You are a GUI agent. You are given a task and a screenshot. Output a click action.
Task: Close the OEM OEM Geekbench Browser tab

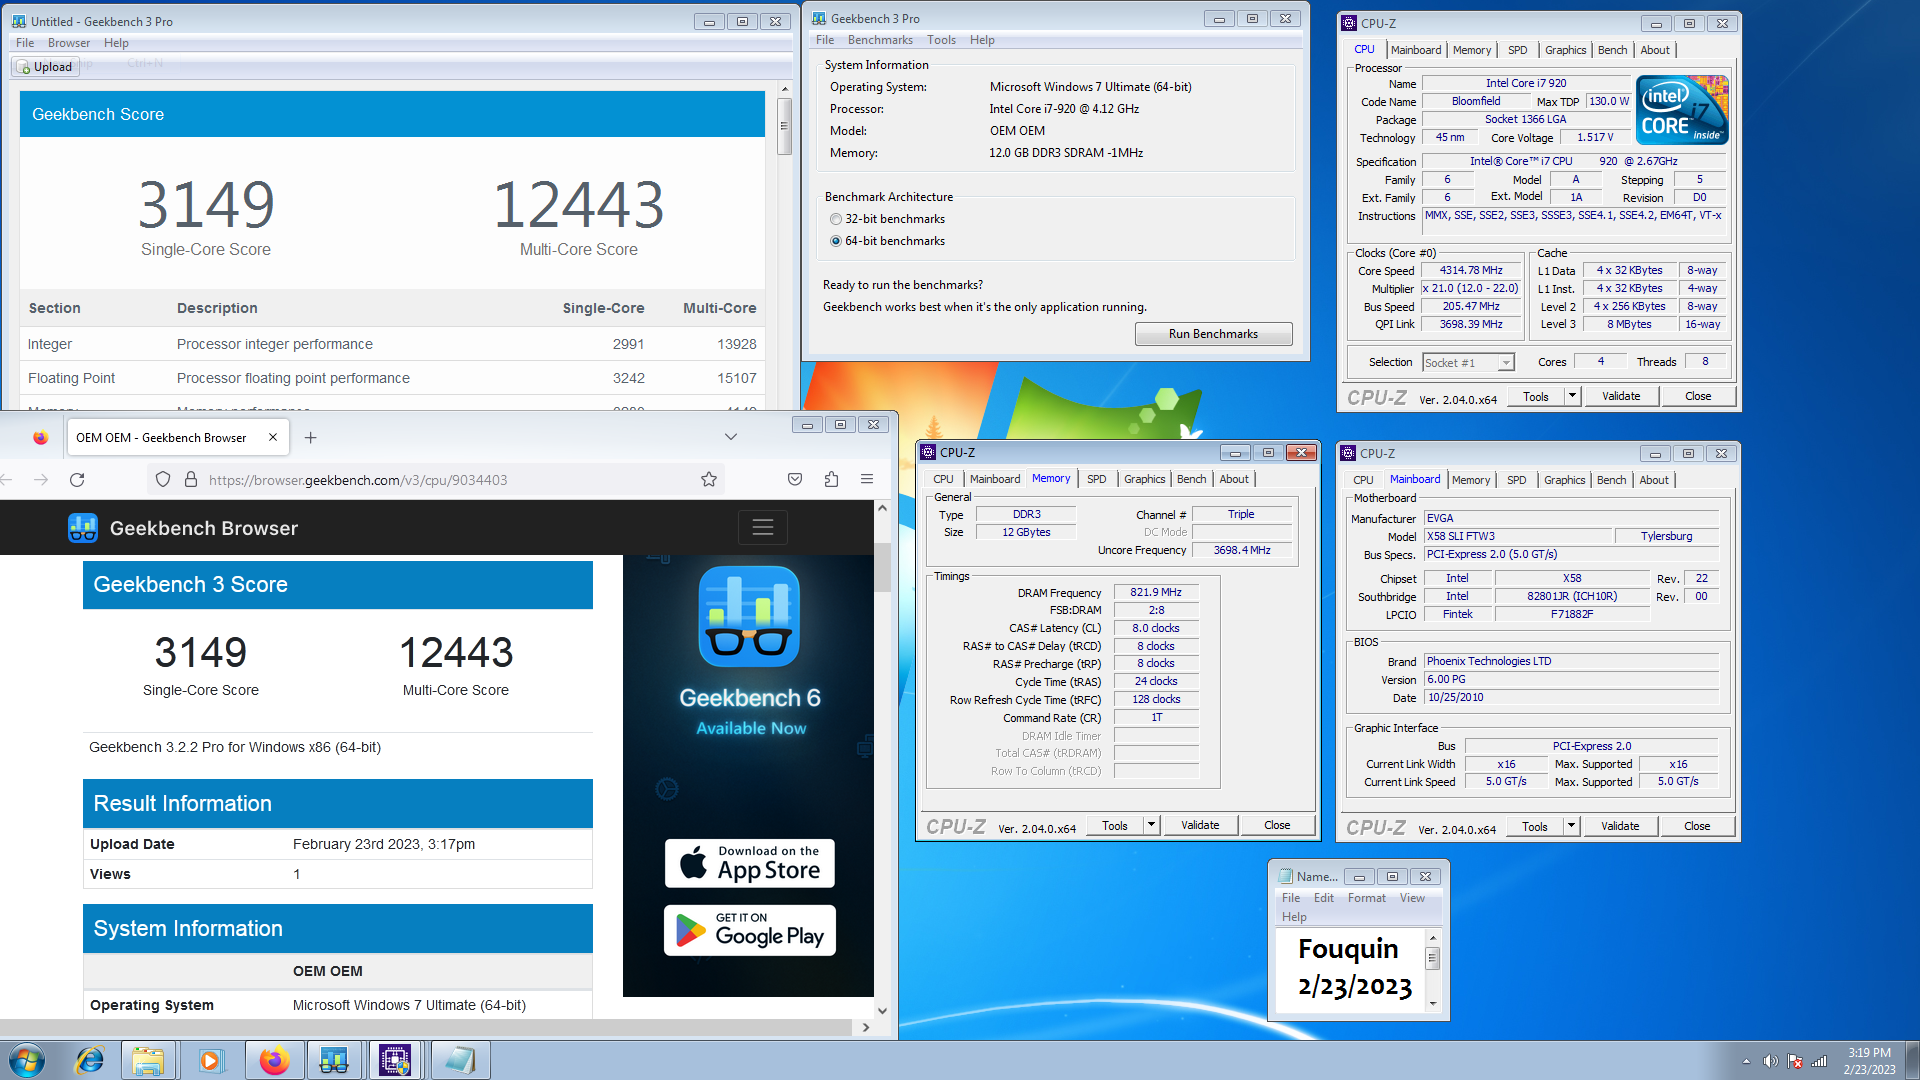(273, 437)
